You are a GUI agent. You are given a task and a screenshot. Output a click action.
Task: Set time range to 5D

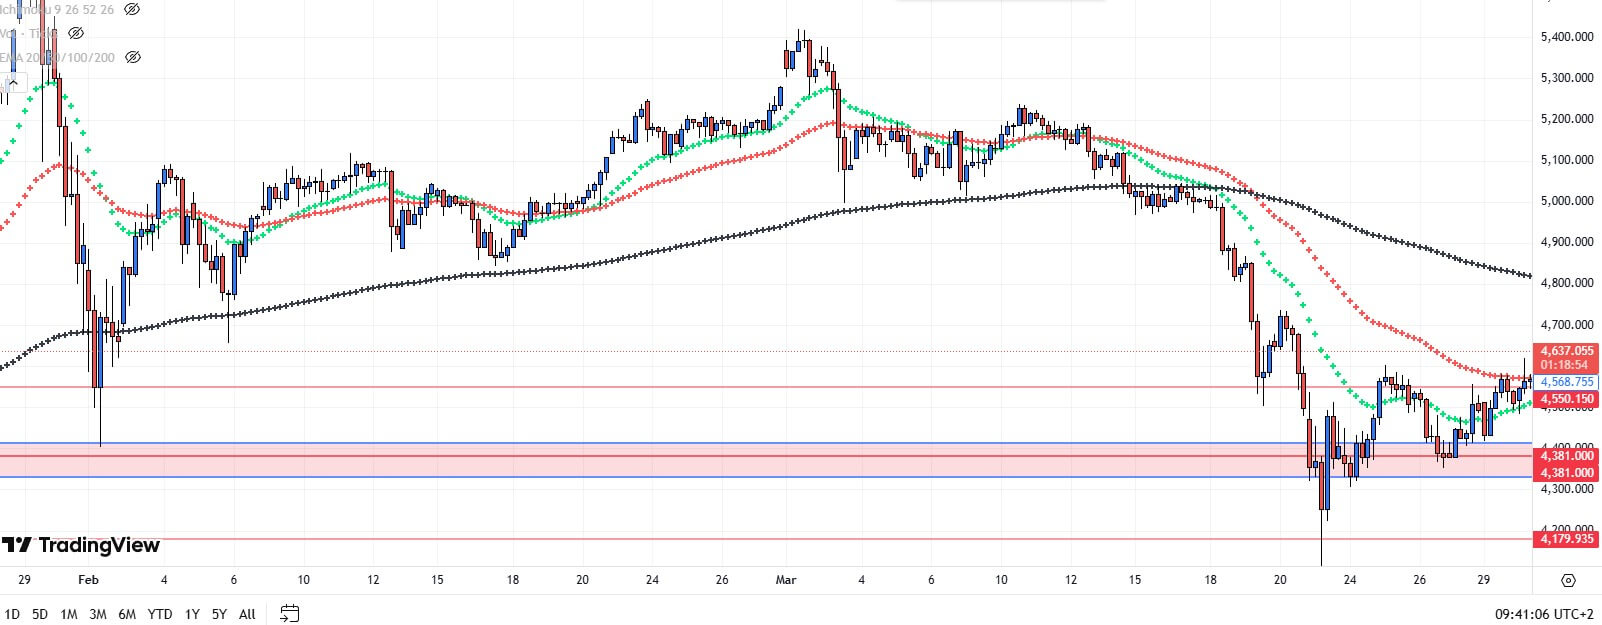(x=40, y=614)
